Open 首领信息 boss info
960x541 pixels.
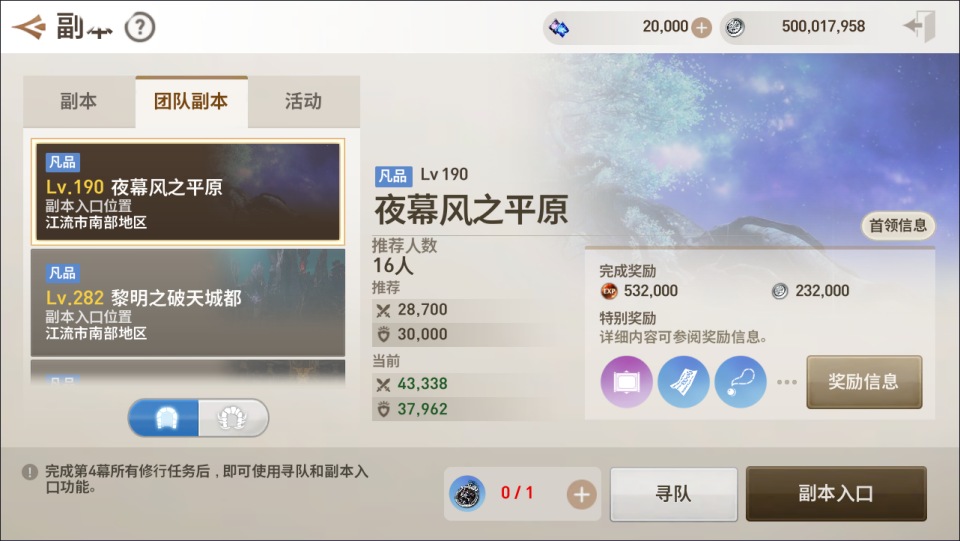[898, 226]
